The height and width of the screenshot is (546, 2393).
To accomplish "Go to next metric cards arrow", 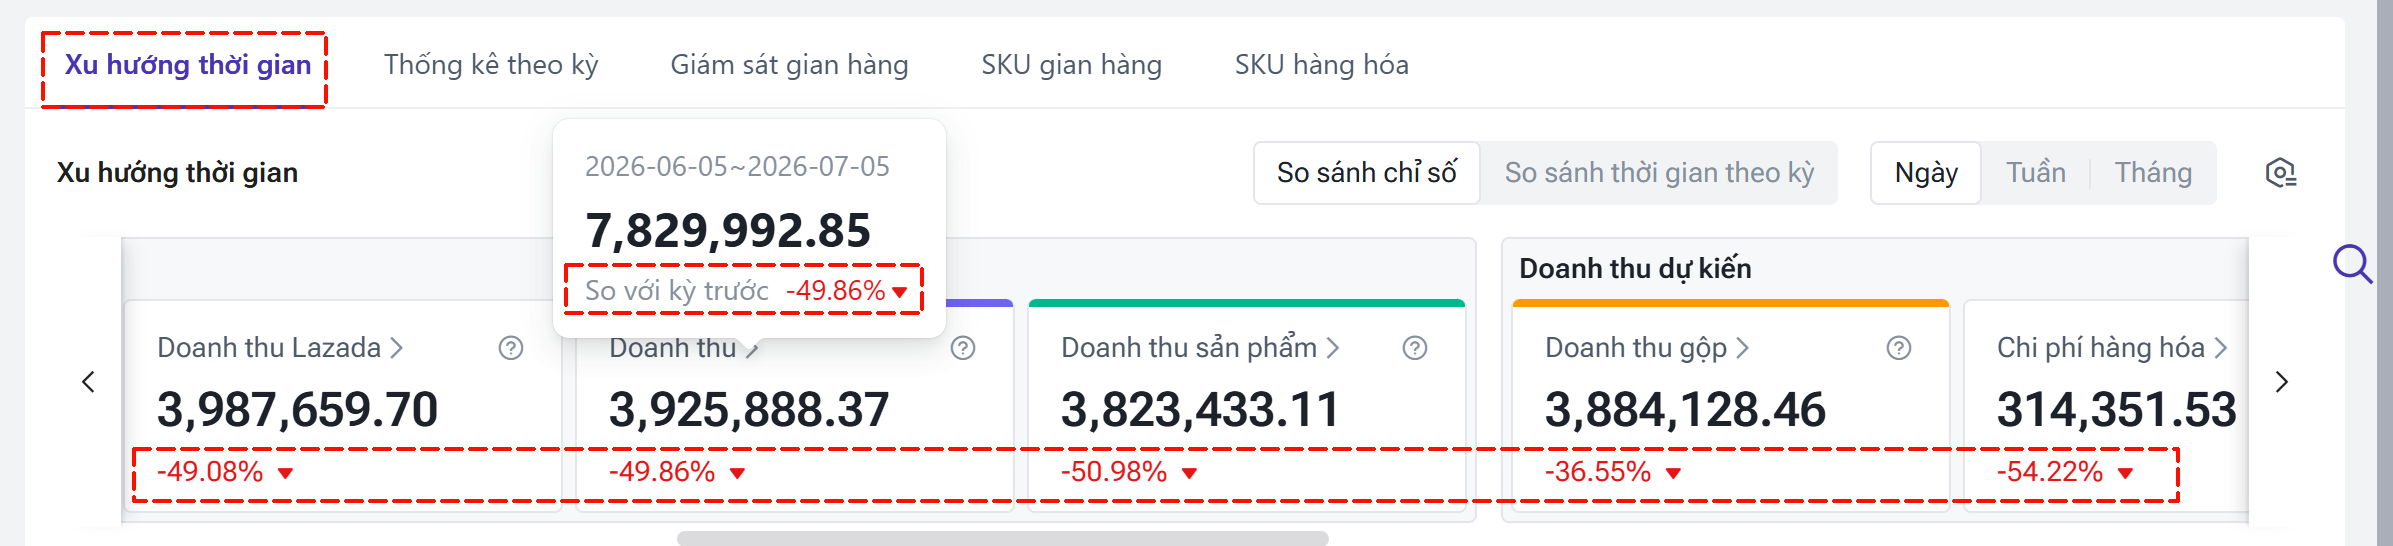I will 2281,382.
